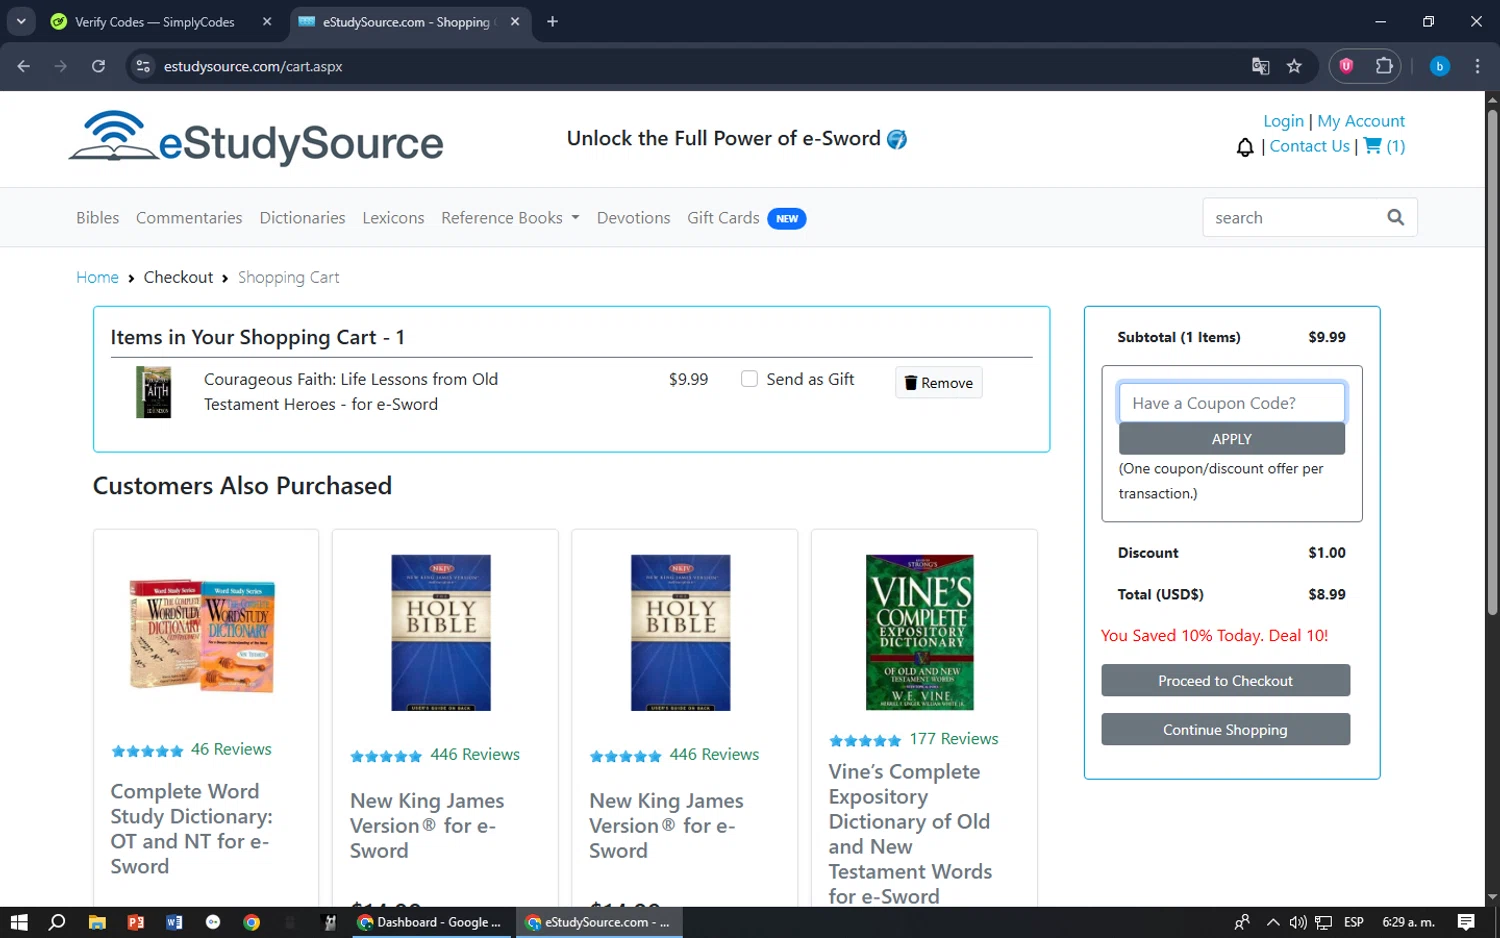The width and height of the screenshot is (1500, 938).
Task: Open the Windows notification center icon
Action: [x=1466, y=922]
